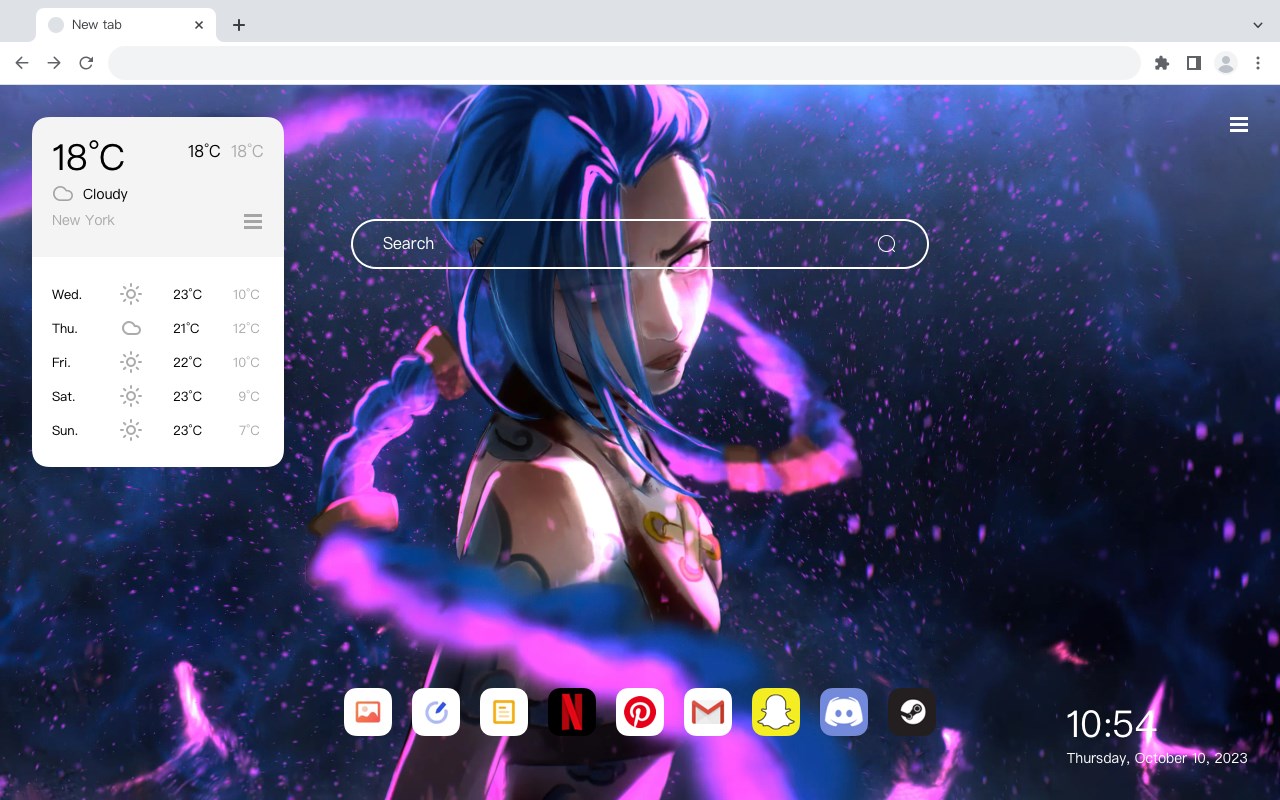Open the Gmail shortcut
Screen dimensions: 1280x800
[x=708, y=712]
